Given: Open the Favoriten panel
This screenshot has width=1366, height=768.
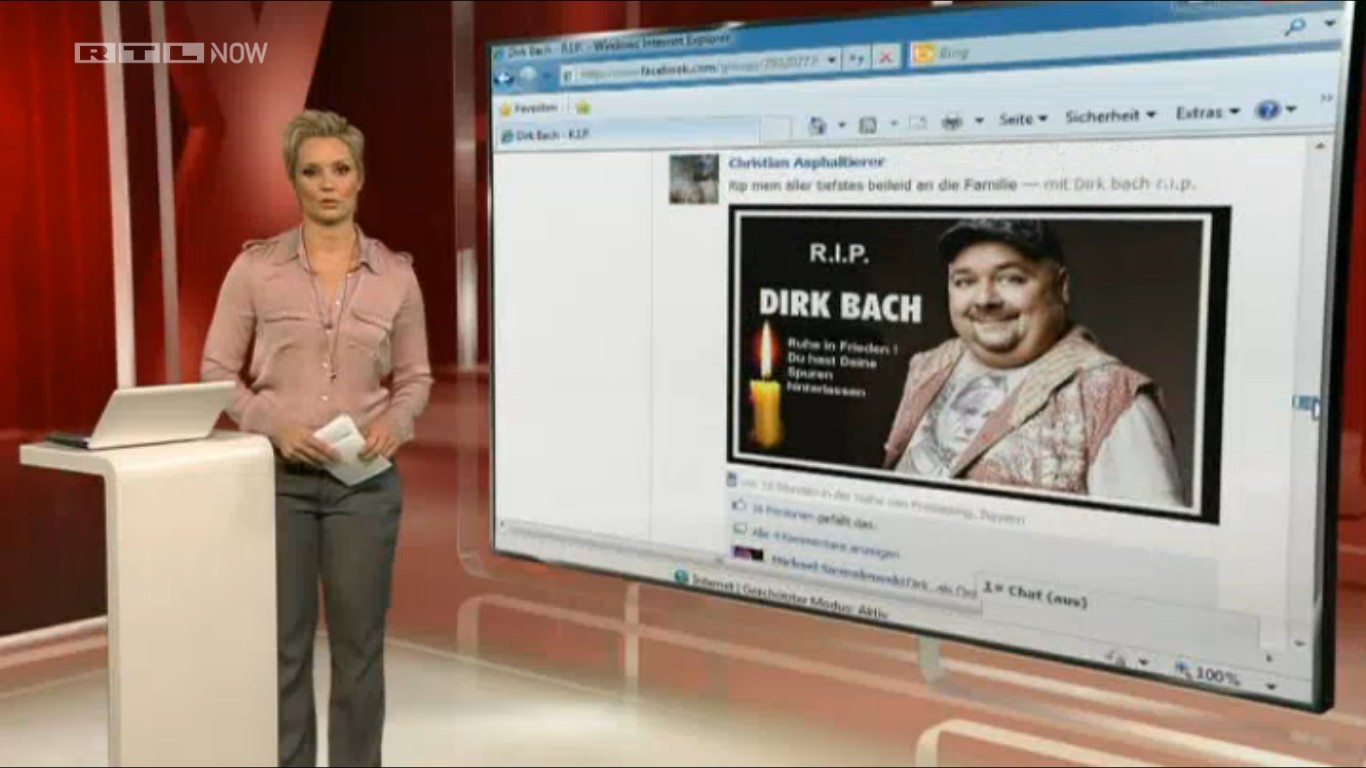Looking at the screenshot, I should tap(528, 108).
